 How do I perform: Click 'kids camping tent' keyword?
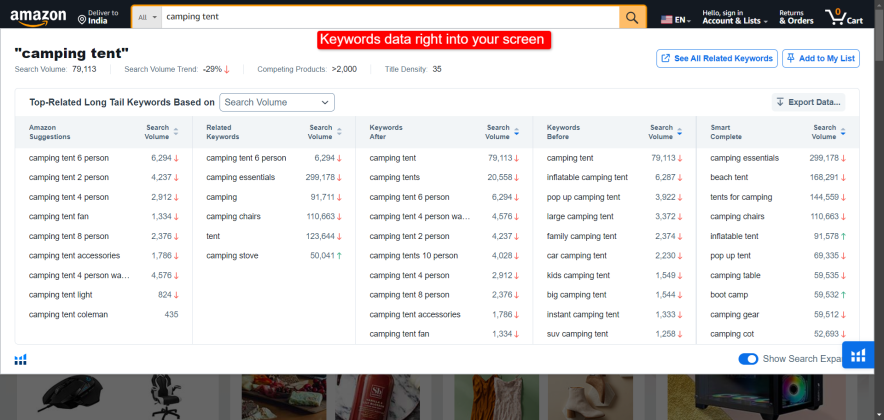[x=578, y=276]
